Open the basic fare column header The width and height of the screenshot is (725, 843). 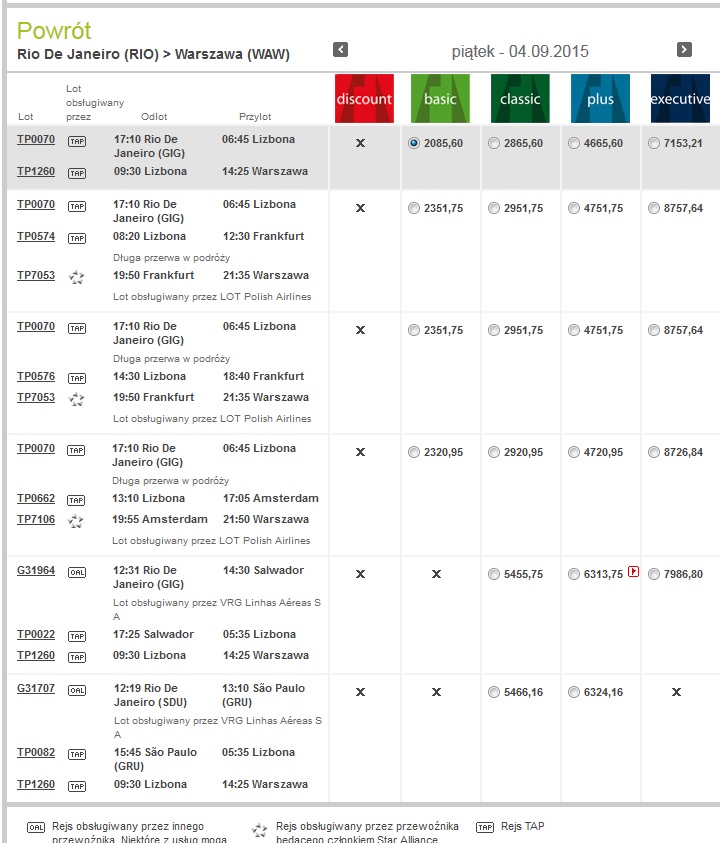coord(440,98)
